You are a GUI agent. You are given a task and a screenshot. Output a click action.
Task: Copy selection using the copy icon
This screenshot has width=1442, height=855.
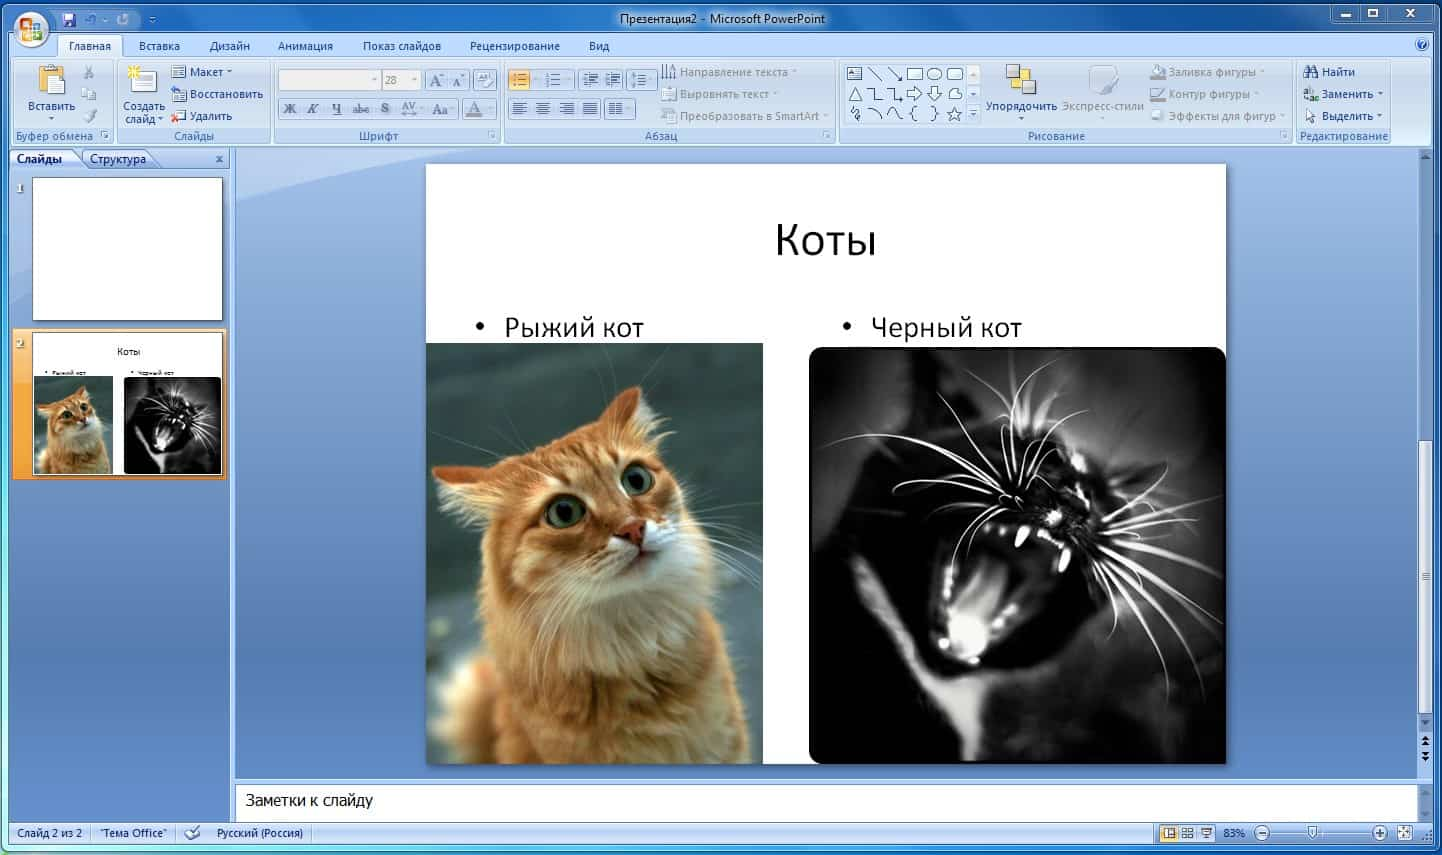click(x=89, y=94)
